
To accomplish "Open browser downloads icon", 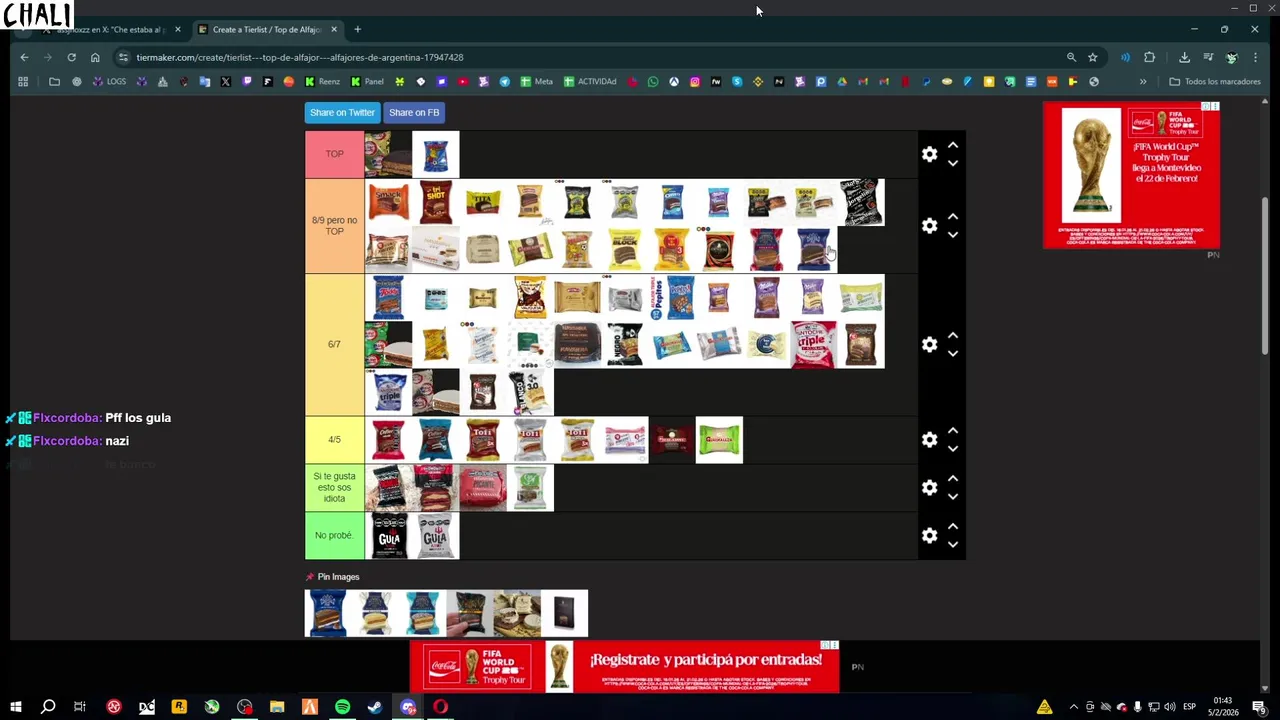I will pyautogui.click(x=1184, y=57).
